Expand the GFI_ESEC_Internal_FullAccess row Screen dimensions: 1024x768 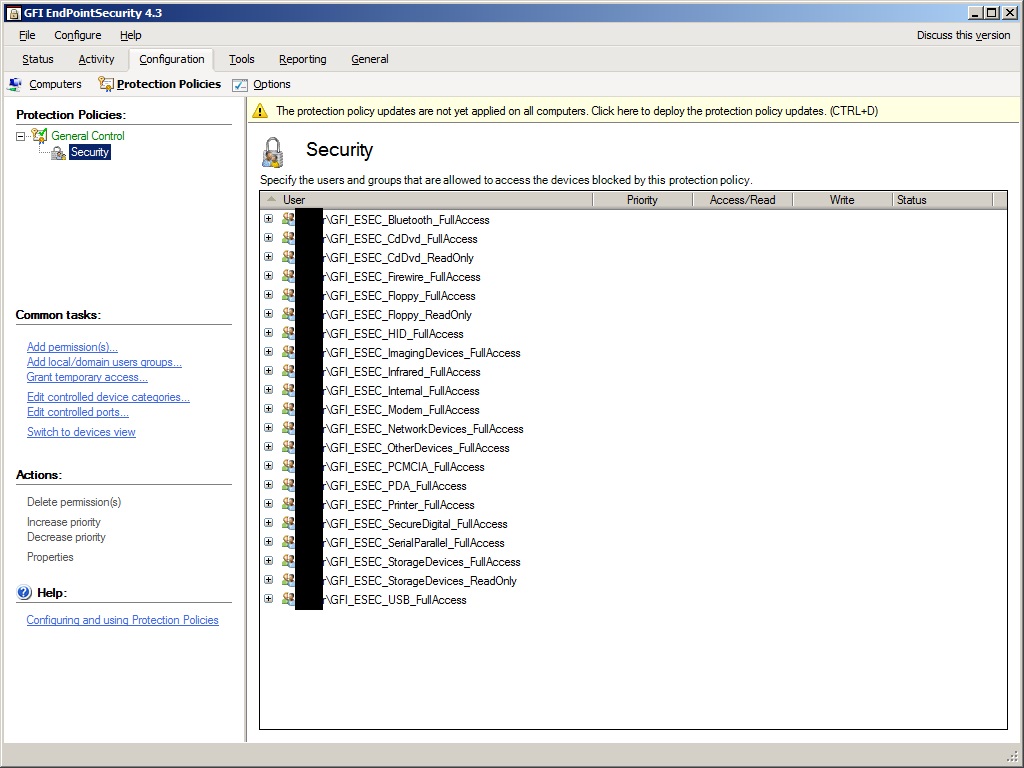click(268, 389)
